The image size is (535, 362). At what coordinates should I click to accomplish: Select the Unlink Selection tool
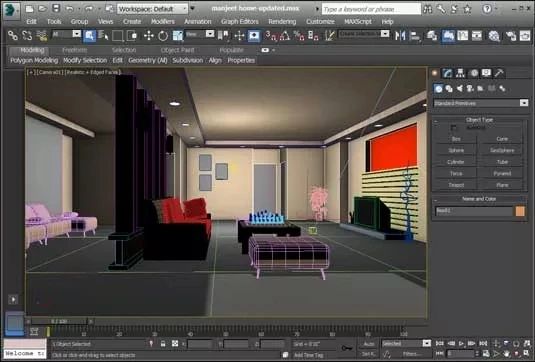27,35
